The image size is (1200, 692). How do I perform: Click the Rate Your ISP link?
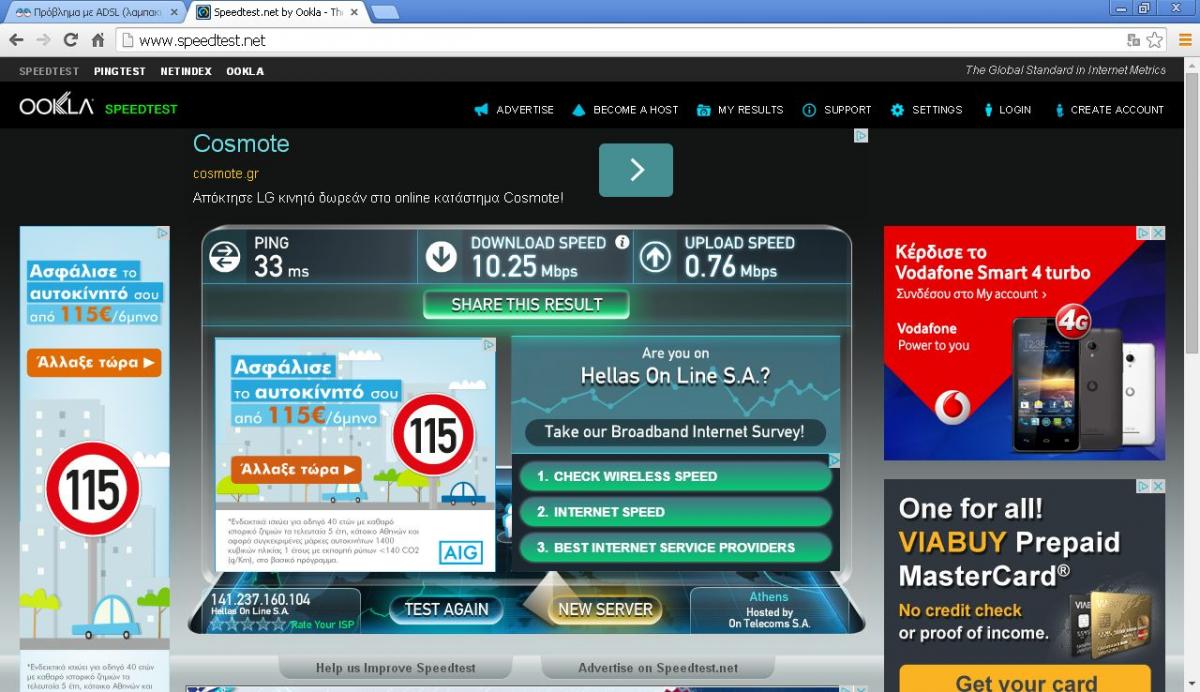point(321,625)
